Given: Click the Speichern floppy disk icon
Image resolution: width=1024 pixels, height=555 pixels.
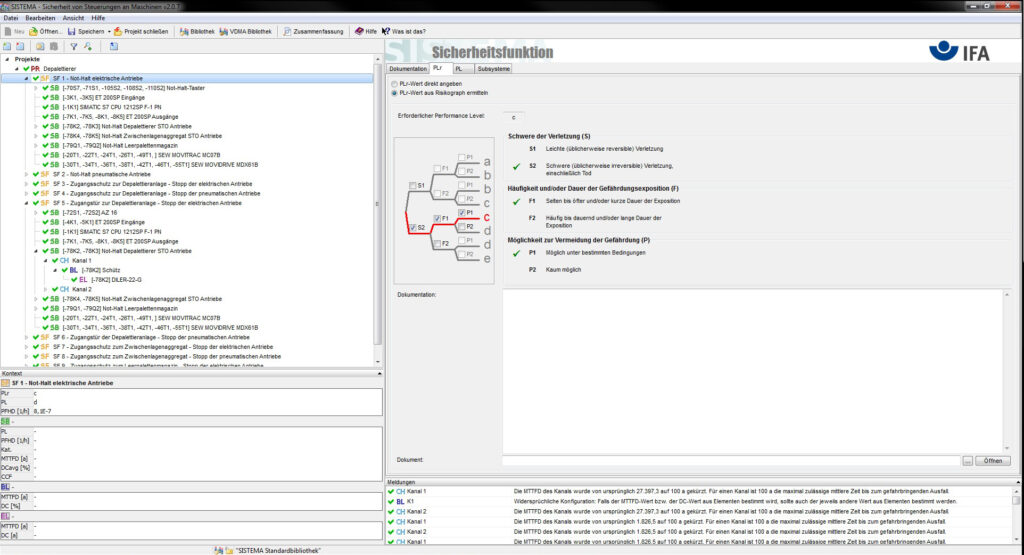Looking at the screenshot, I should [71, 31].
